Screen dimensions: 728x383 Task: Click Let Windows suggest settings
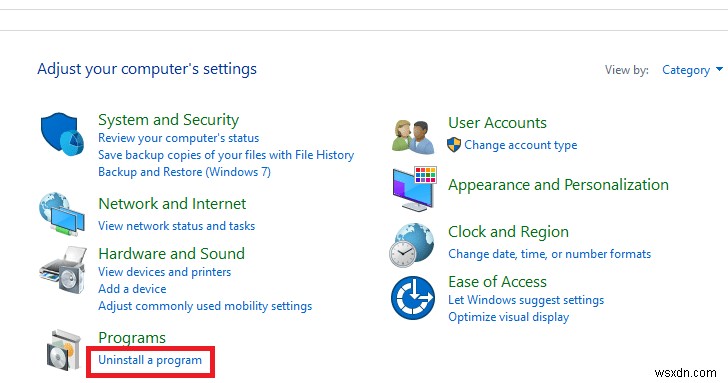[526, 300]
